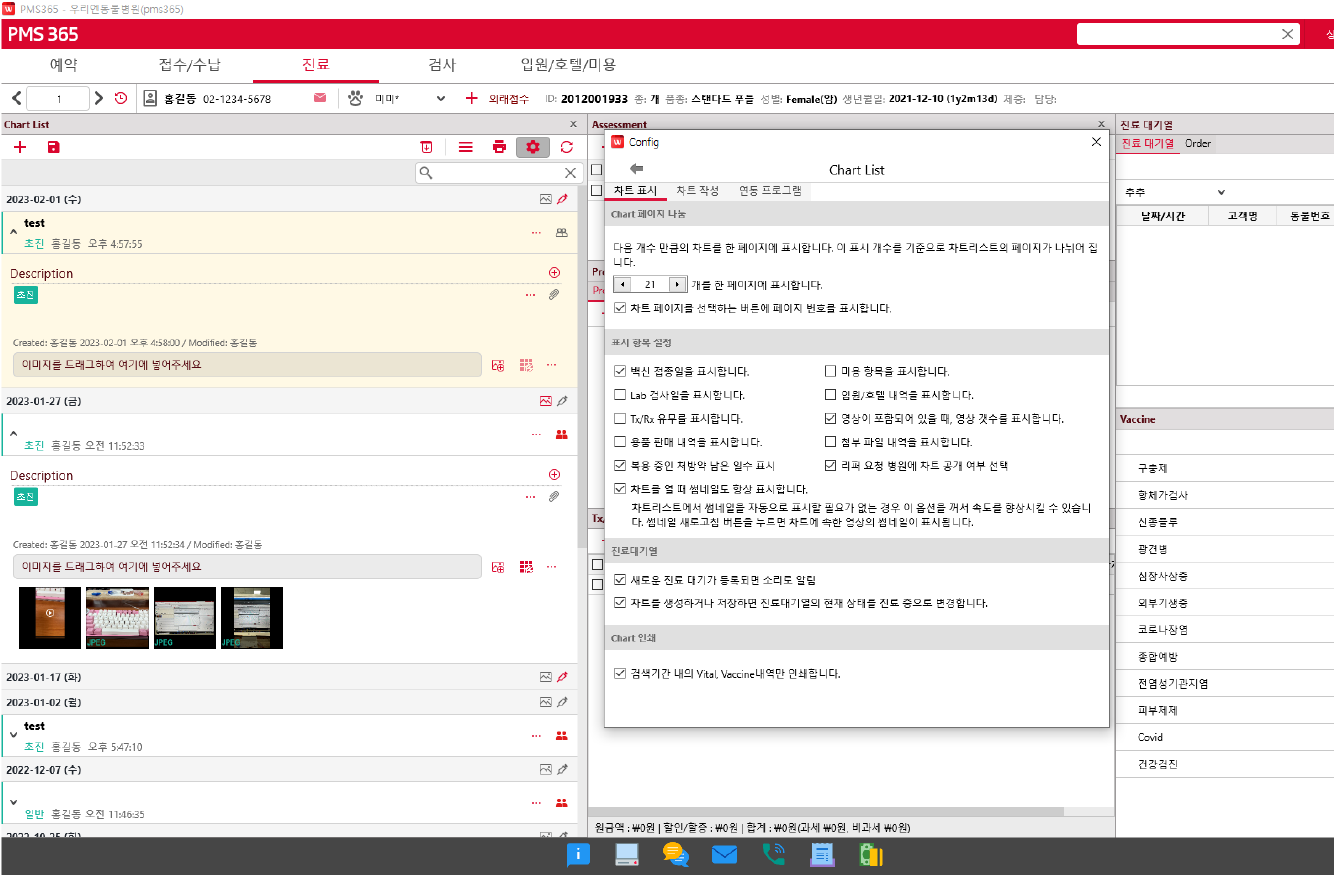
Task: Collapse the 오전 11:52:33 chart entry
Action: 14,434
